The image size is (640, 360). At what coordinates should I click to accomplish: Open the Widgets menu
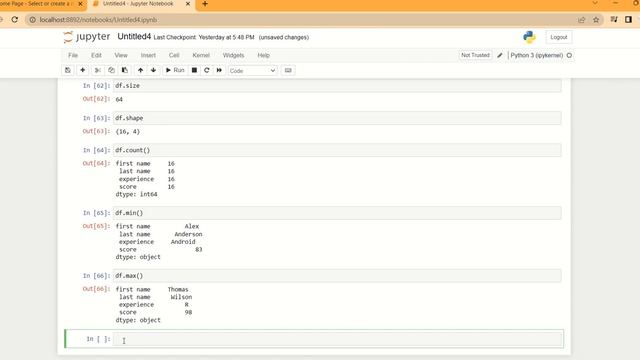(233, 55)
